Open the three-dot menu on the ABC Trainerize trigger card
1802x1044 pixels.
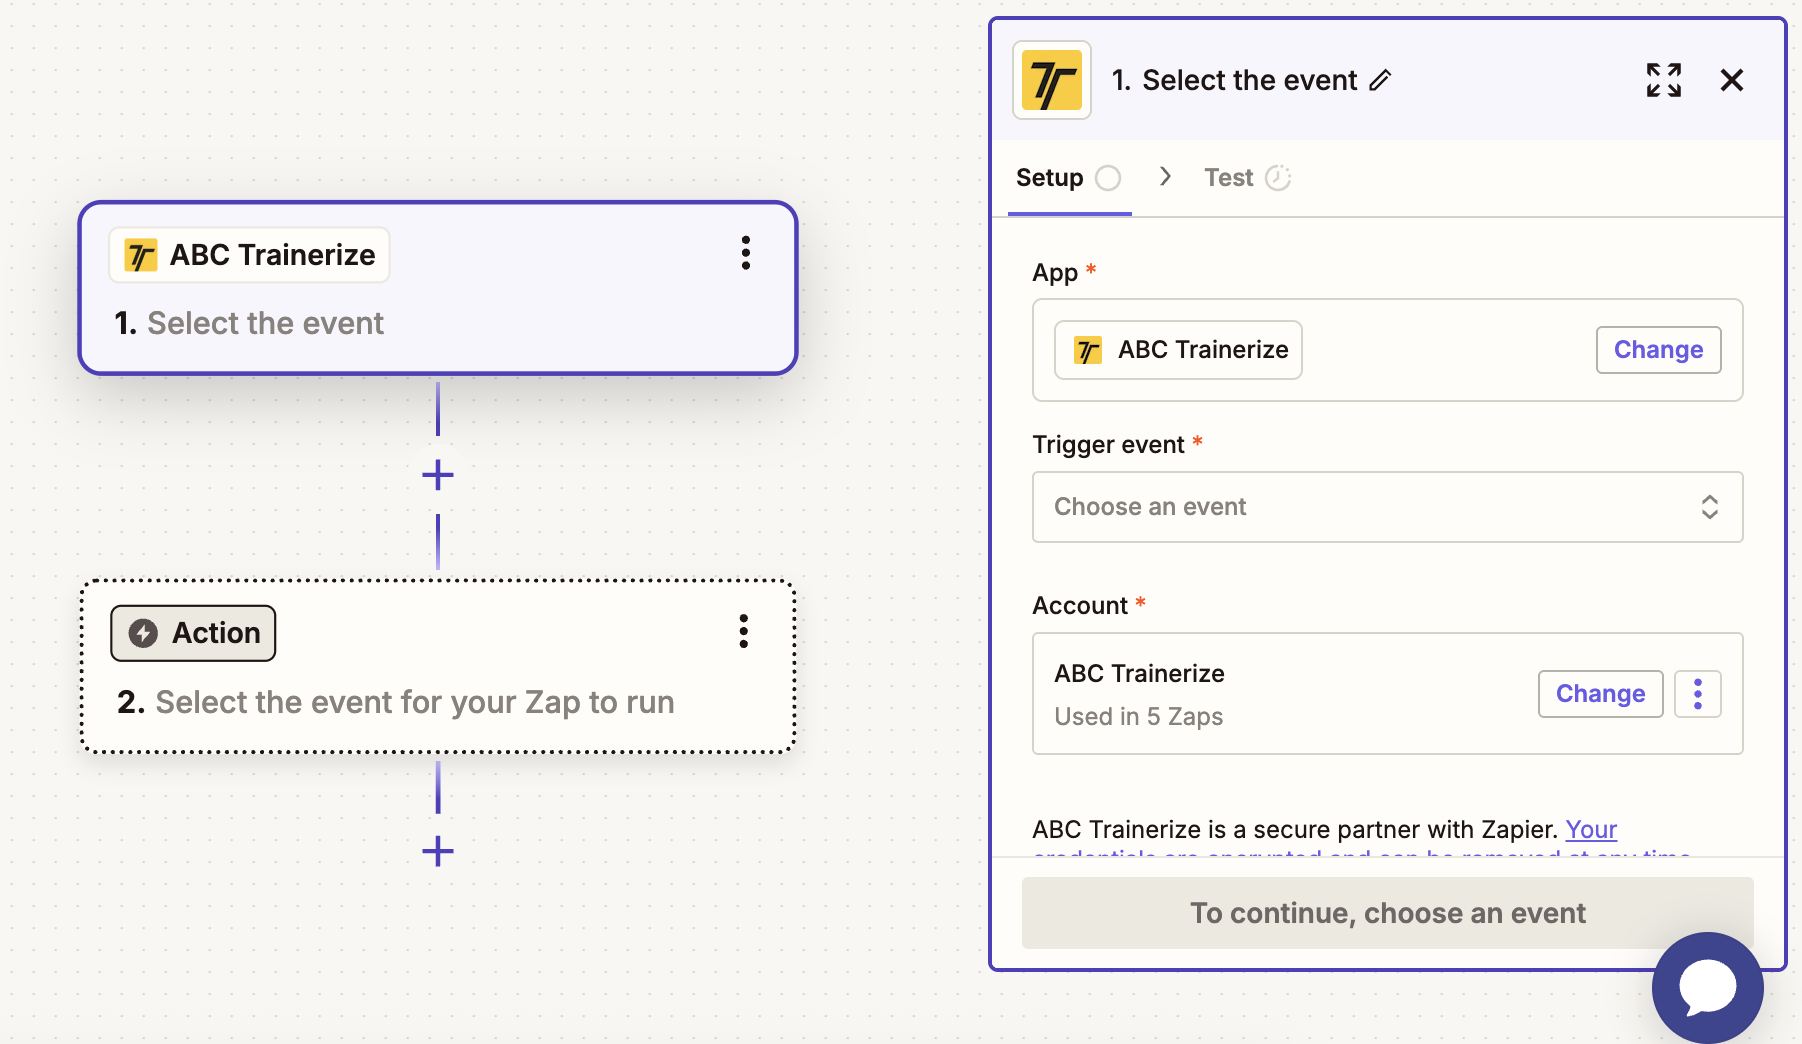[746, 253]
